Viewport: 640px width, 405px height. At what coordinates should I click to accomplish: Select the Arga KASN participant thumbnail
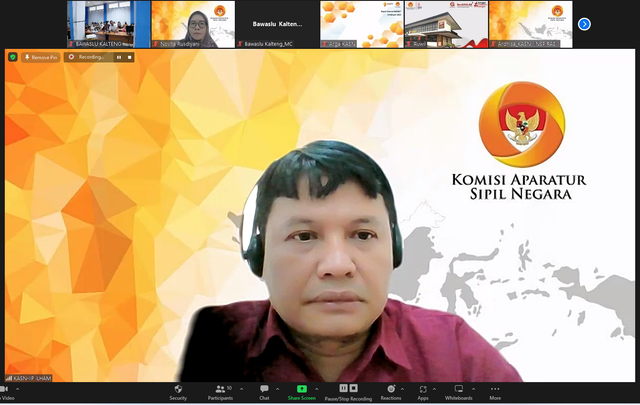tap(362, 24)
